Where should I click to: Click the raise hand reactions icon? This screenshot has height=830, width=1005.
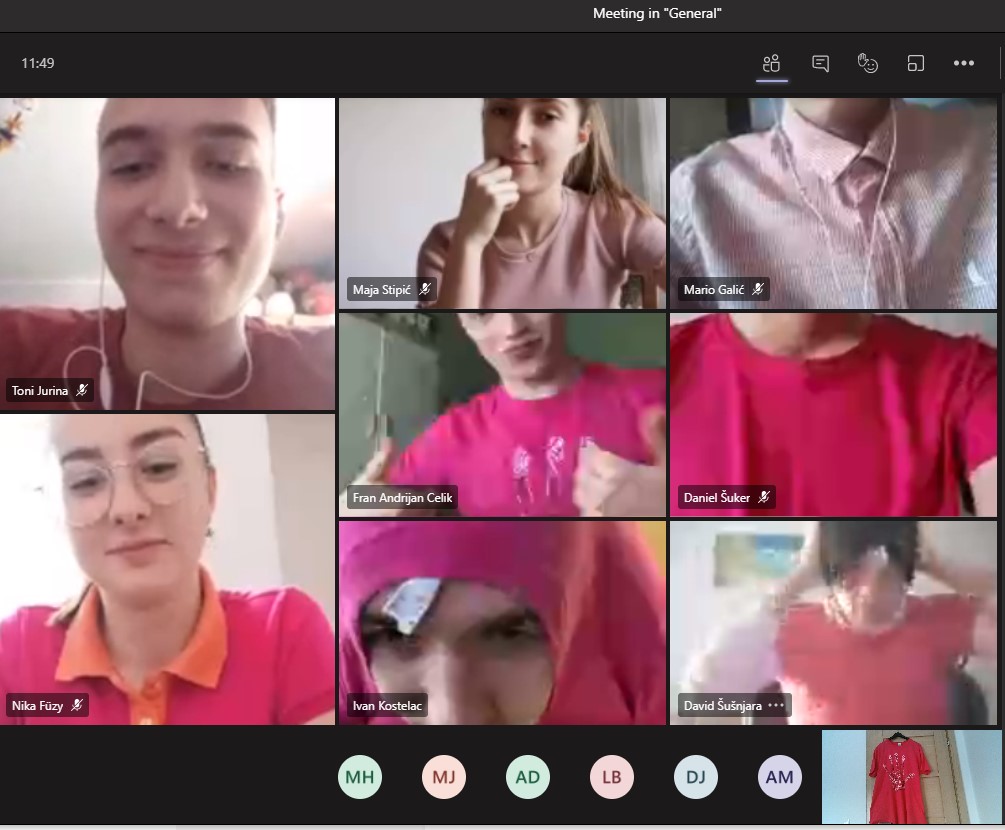coord(867,64)
